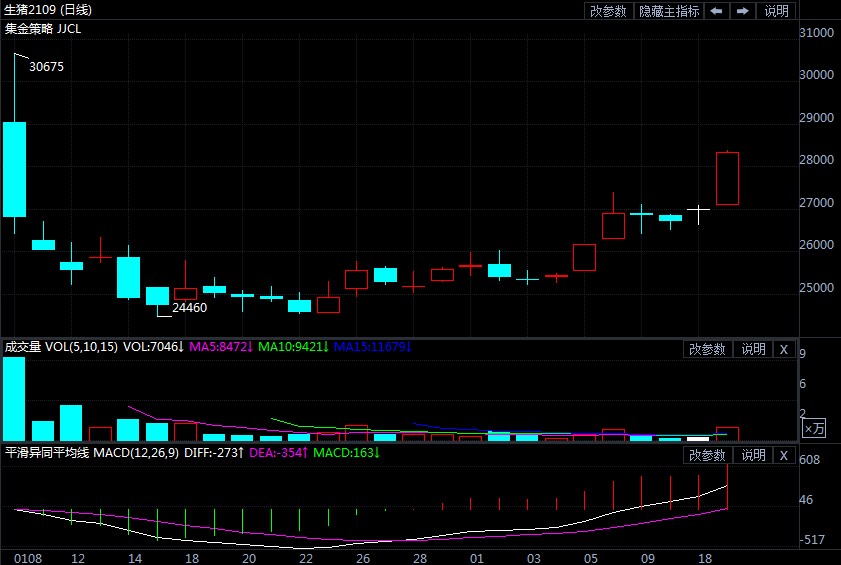Click 隐藏主指标 button
Viewport: 841px width, 565px height.
coord(669,11)
